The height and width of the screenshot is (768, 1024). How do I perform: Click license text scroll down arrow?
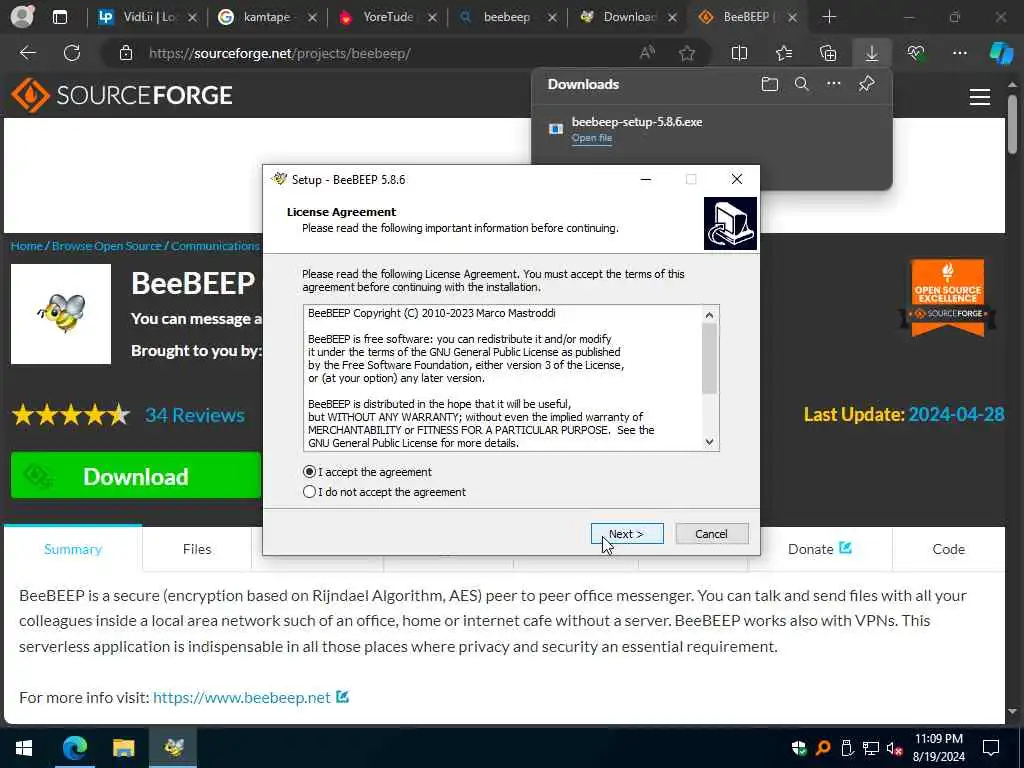coord(709,442)
